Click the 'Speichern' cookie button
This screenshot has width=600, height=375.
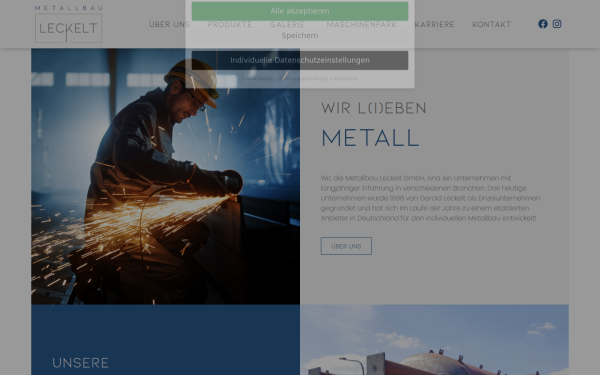pos(300,36)
